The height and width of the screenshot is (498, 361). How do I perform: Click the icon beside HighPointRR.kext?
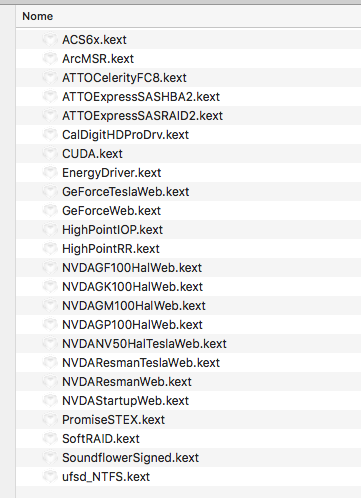point(50,248)
